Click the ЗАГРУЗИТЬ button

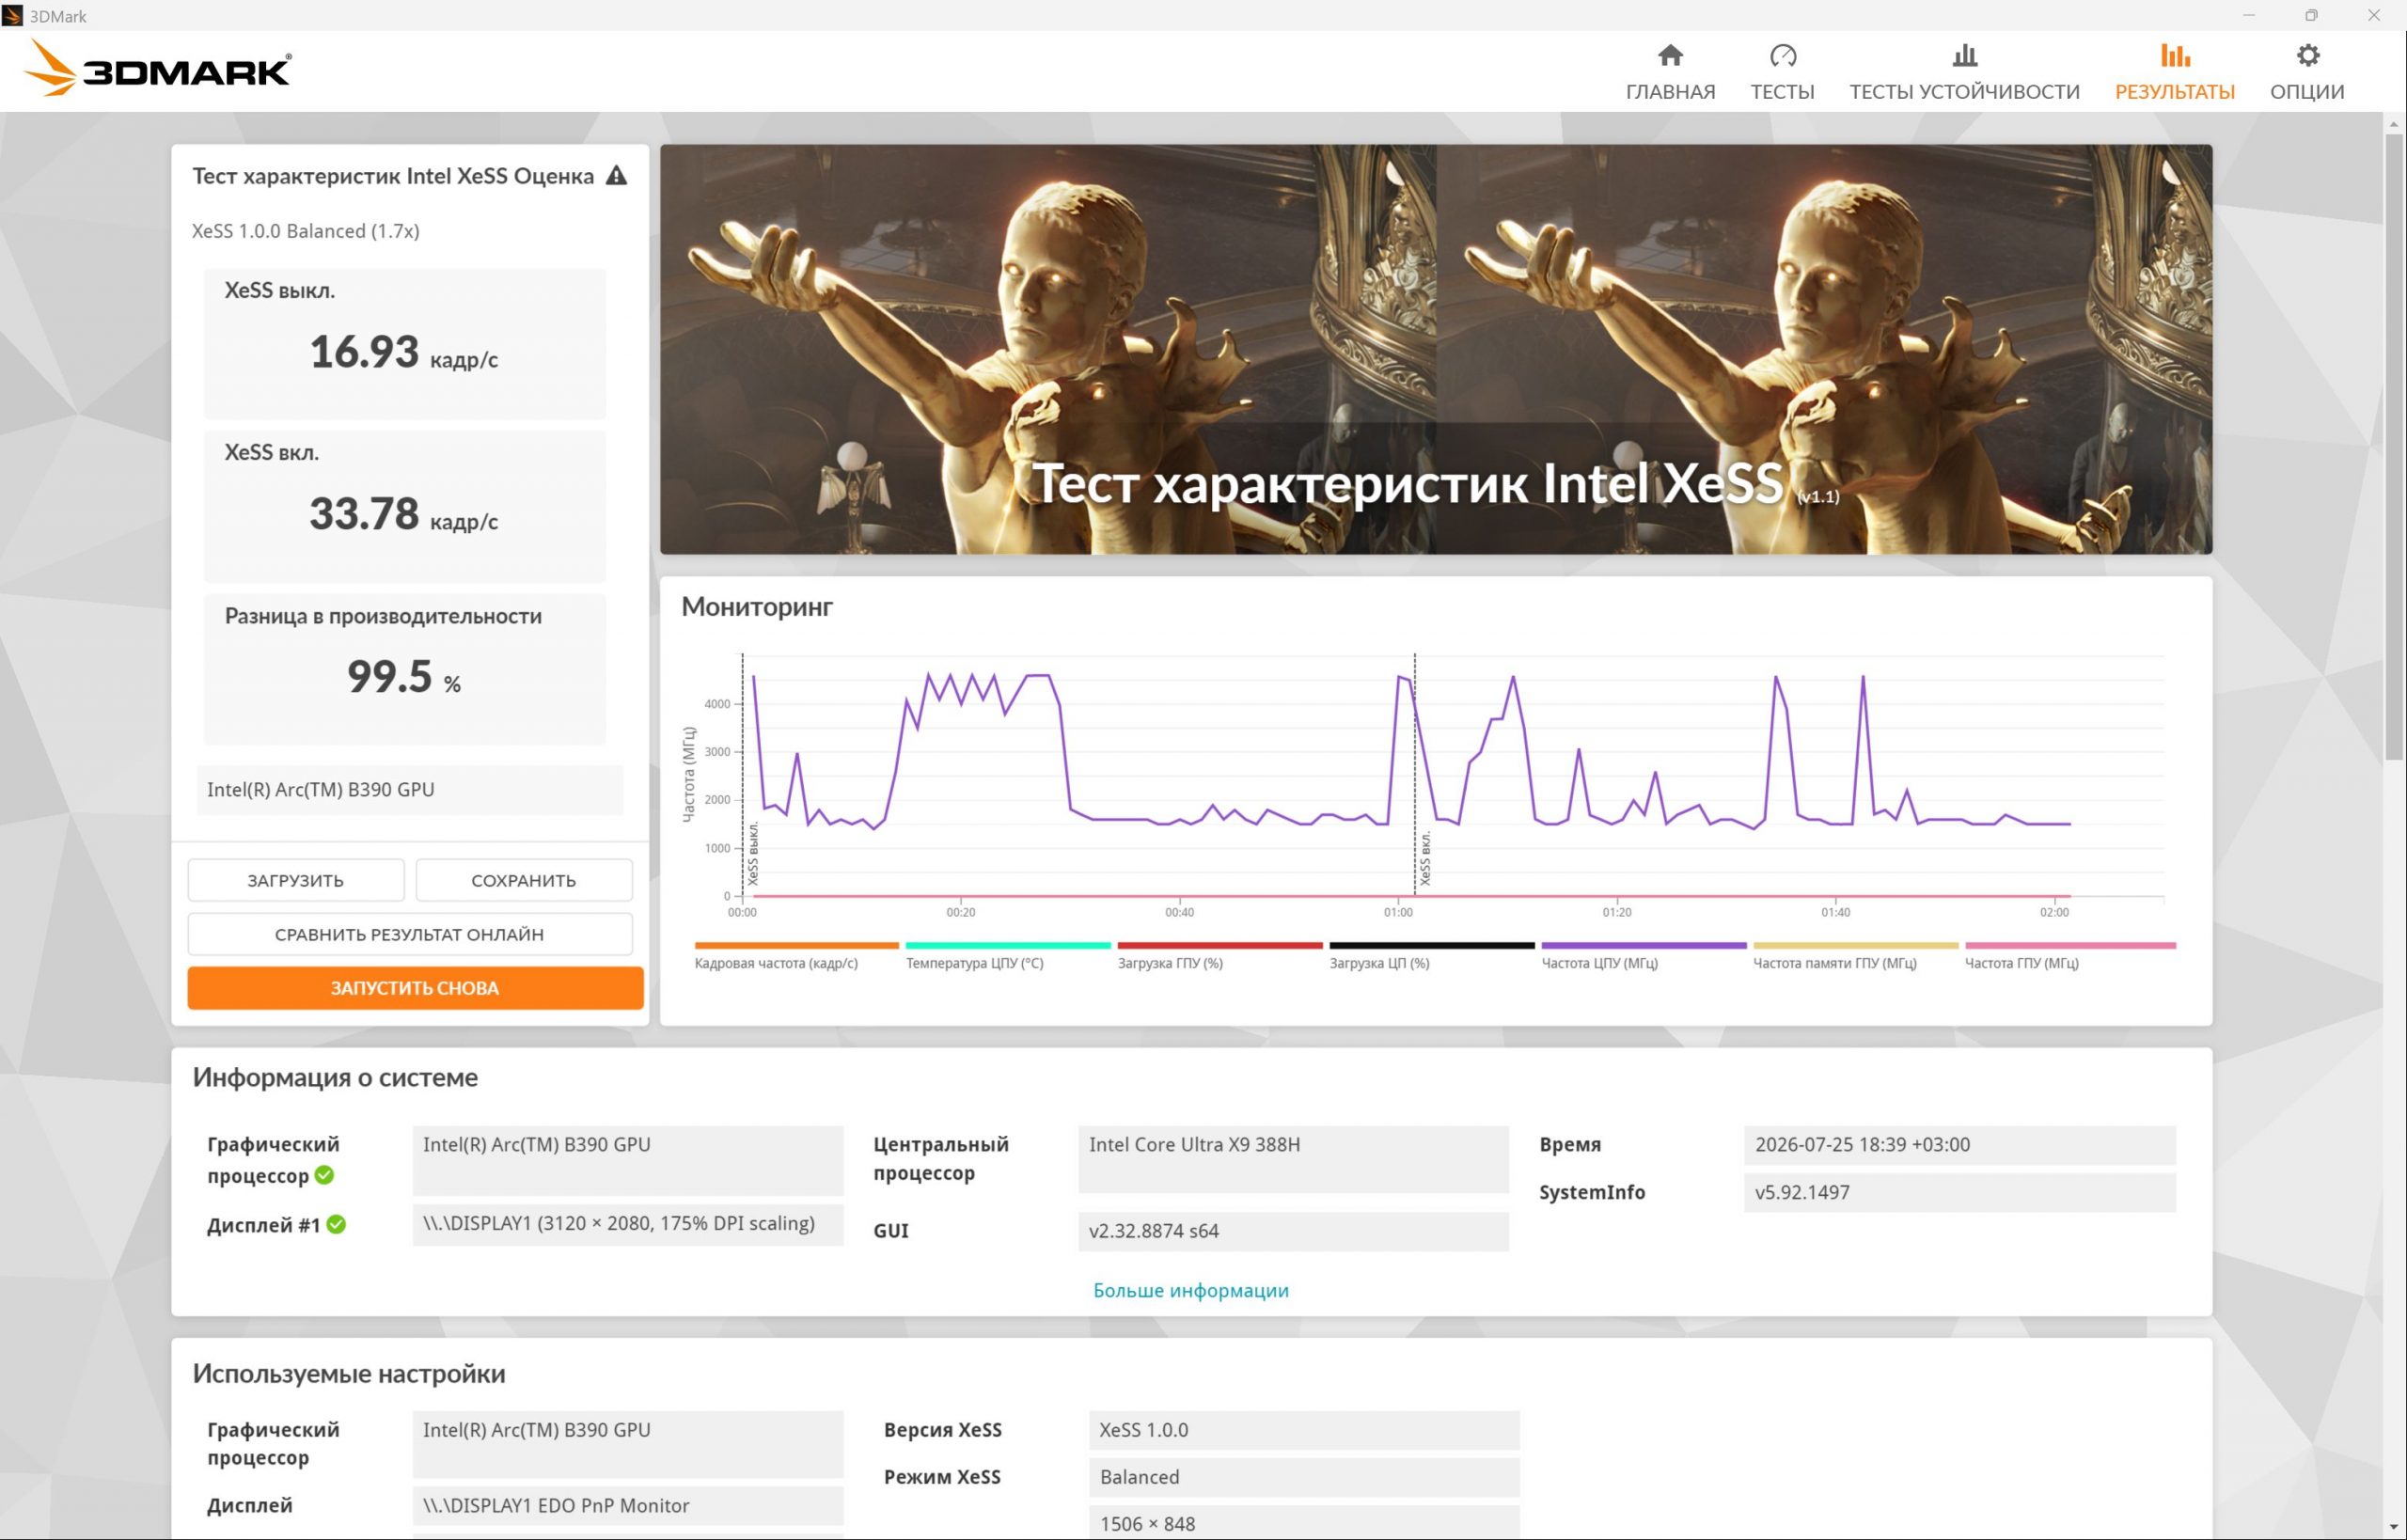tap(296, 880)
